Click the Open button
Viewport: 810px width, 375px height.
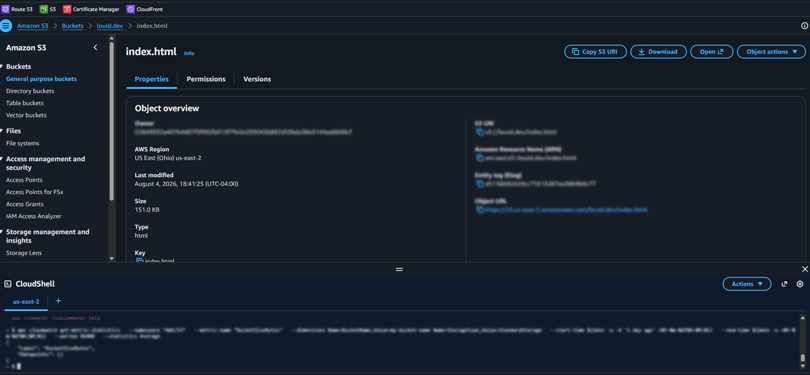[712, 52]
